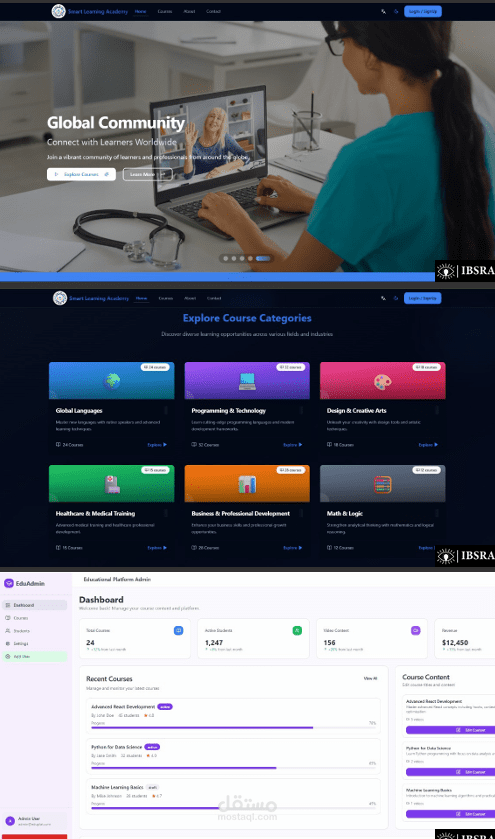Image resolution: width=495 pixels, height=839 pixels.
Task: Open Explore link under Healthcare & Medical Training
Action: pyautogui.click(x=157, y=548)
